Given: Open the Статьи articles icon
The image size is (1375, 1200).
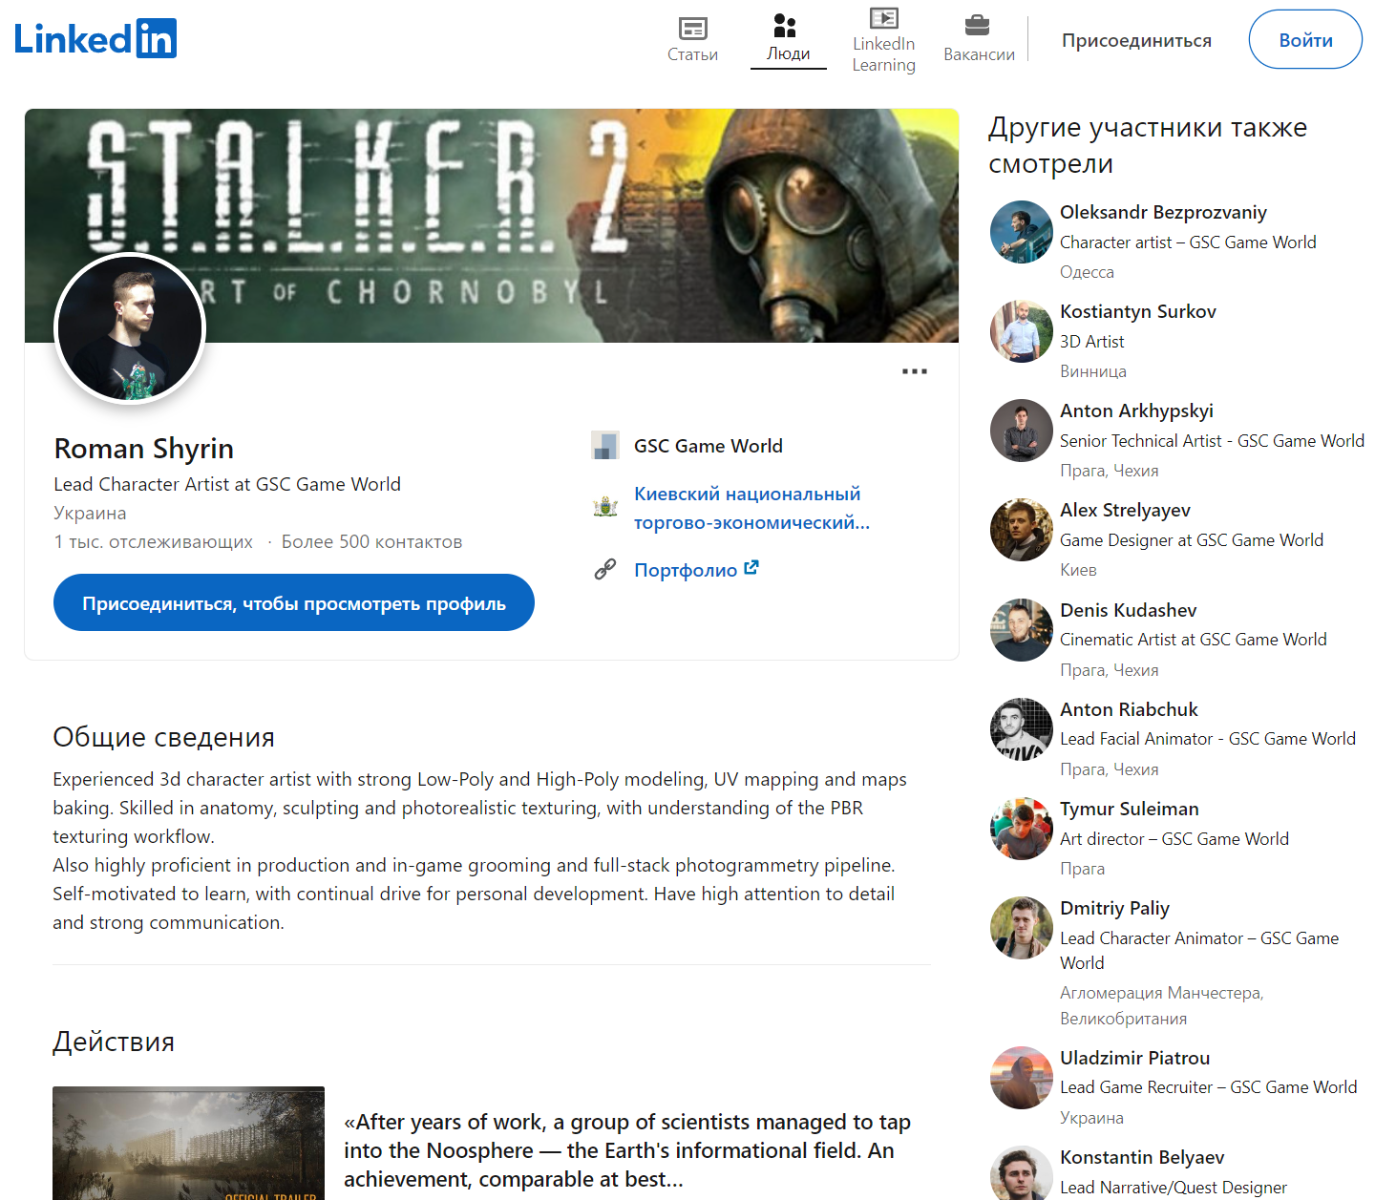Looking at the screenshot, I should pos(692,29).
